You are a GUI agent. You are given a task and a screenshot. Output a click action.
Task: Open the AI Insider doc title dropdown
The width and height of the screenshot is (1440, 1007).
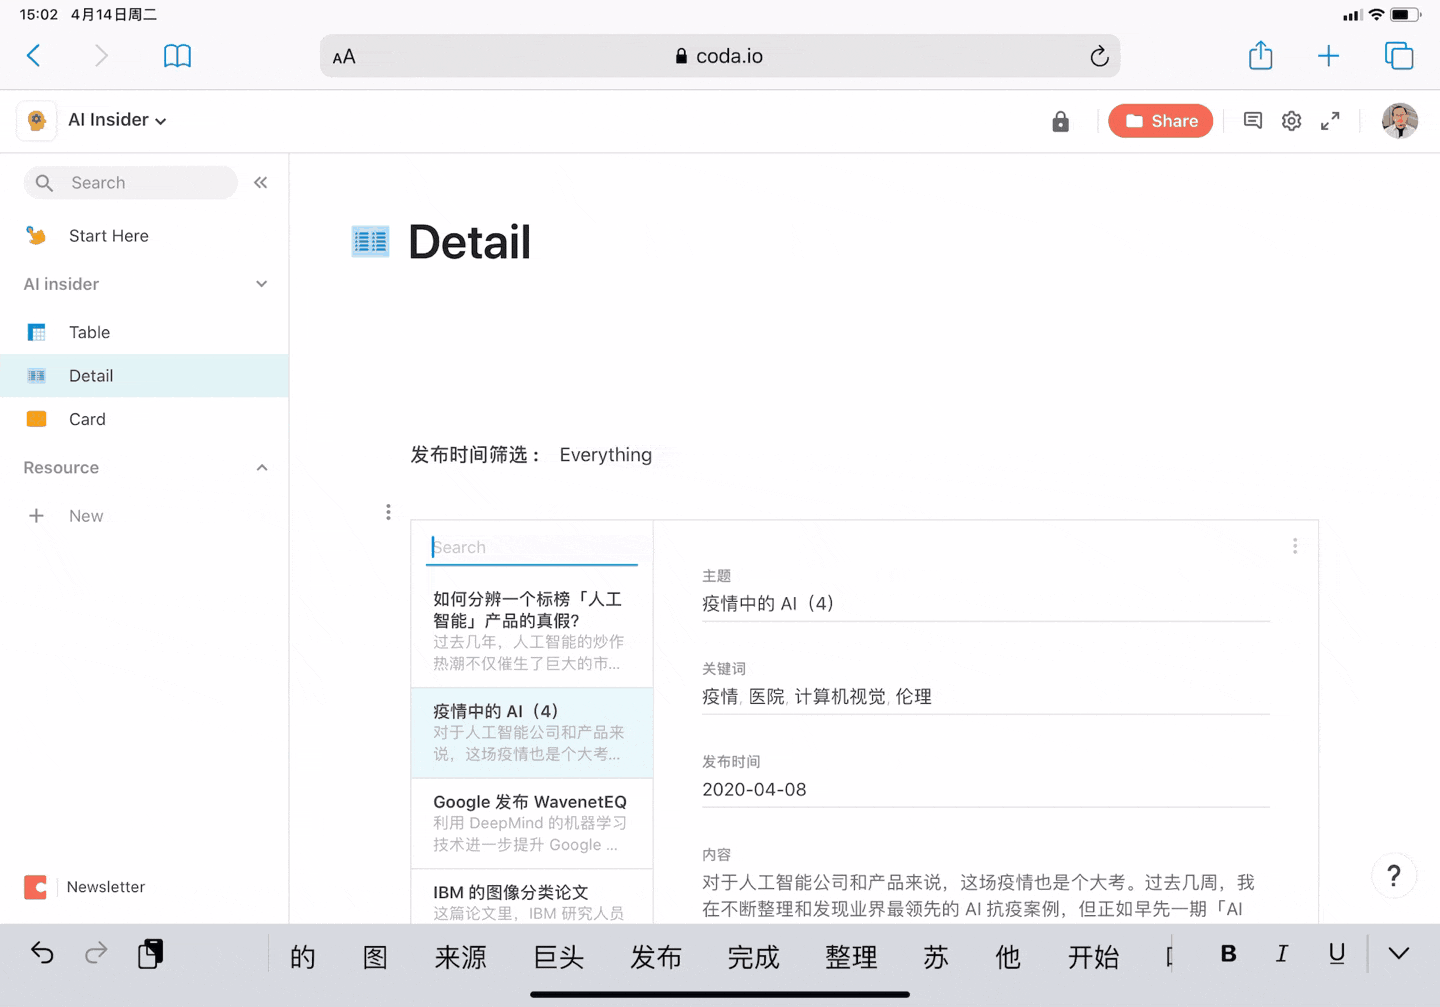click(118, 120)
